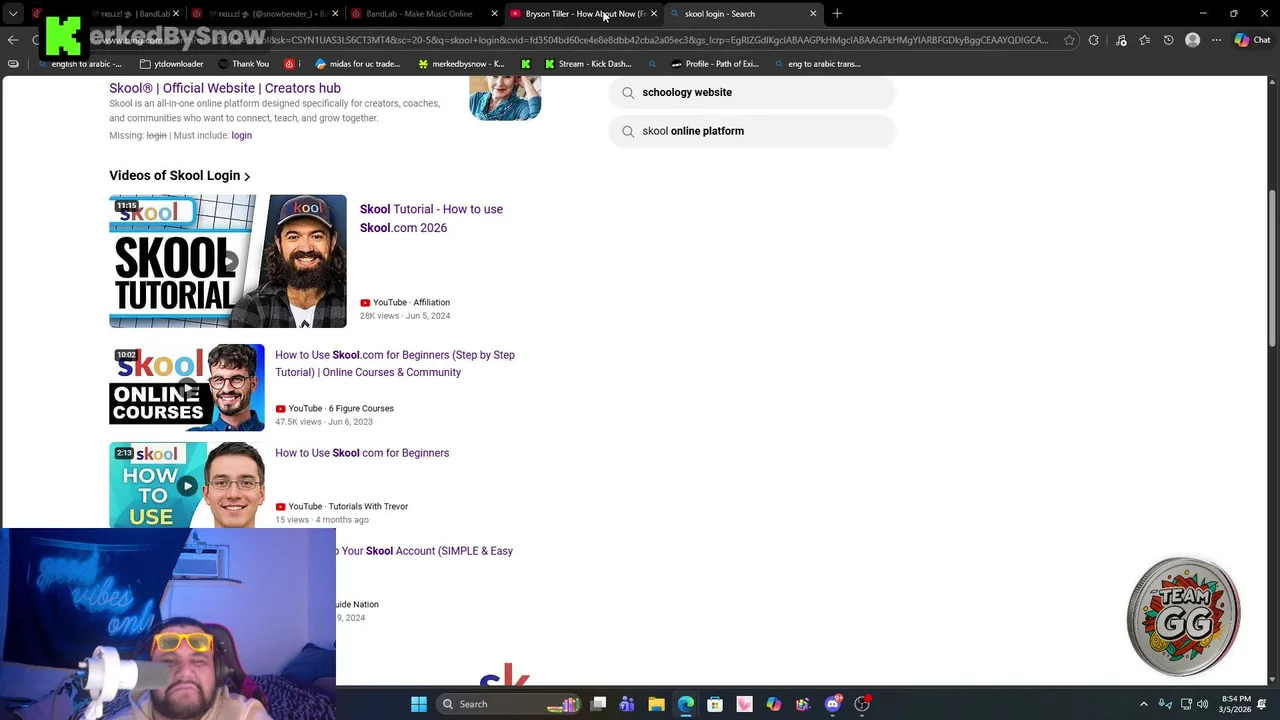Open File Explorer from taskbar
Image resolution: width=1280 pixels, height=720 pixels.
click(x=656, y=704)
